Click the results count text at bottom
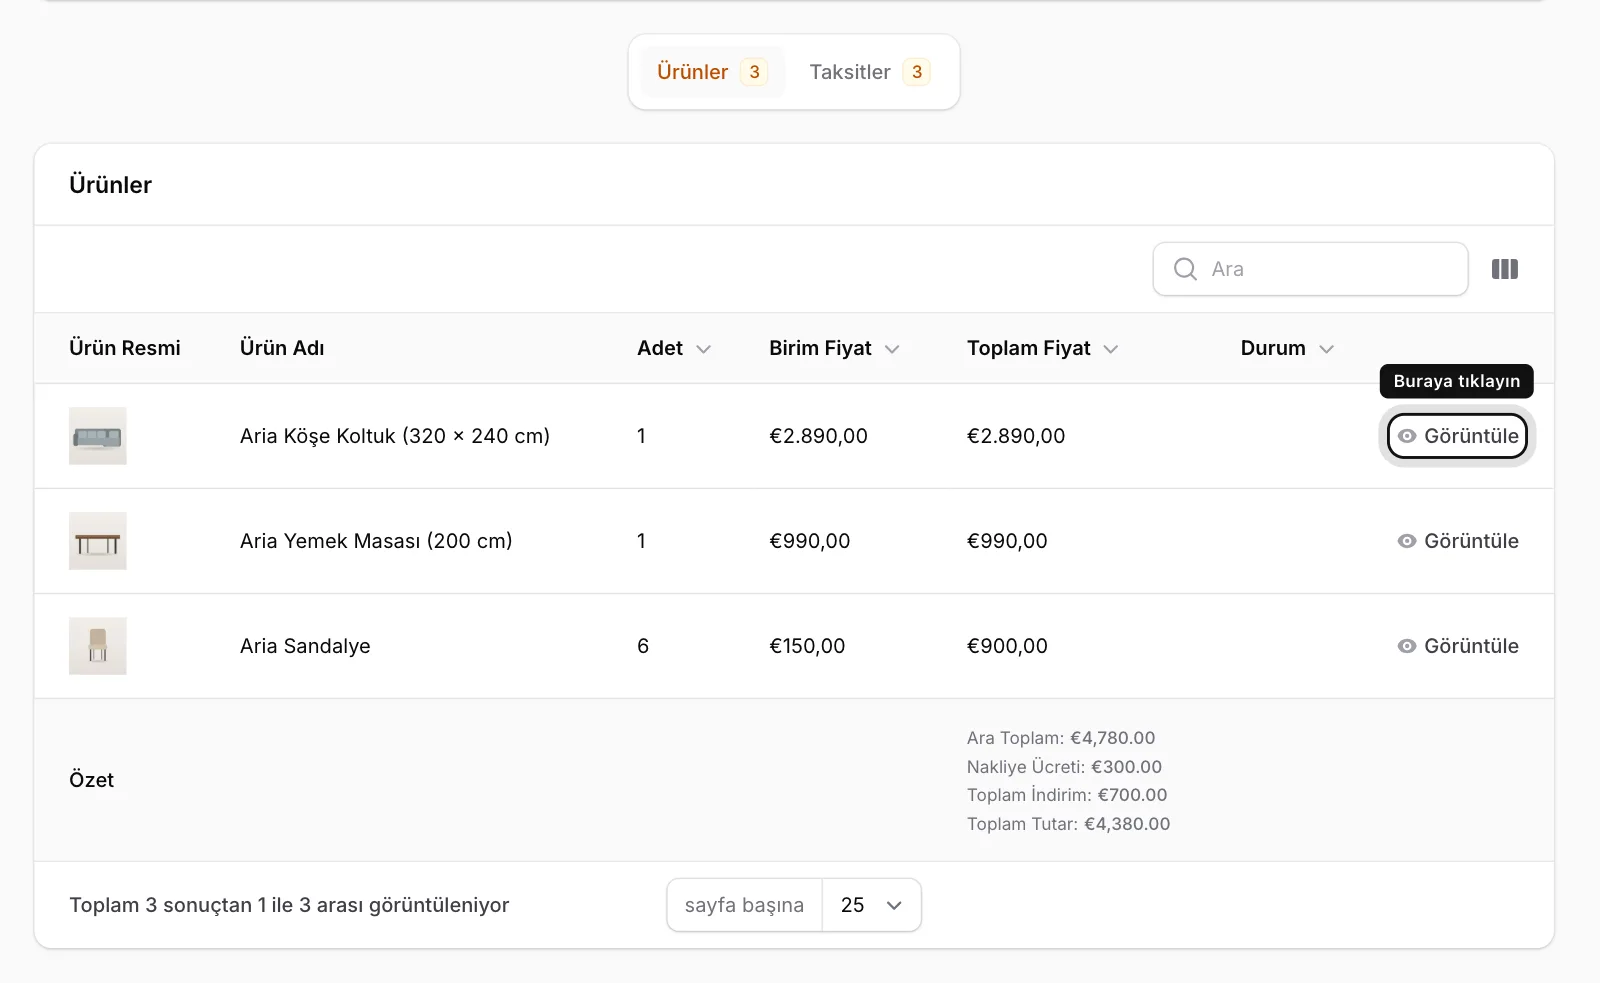The height and width of the screenshot is (983, 1600). pyautogui.click(x=289, y=905)
